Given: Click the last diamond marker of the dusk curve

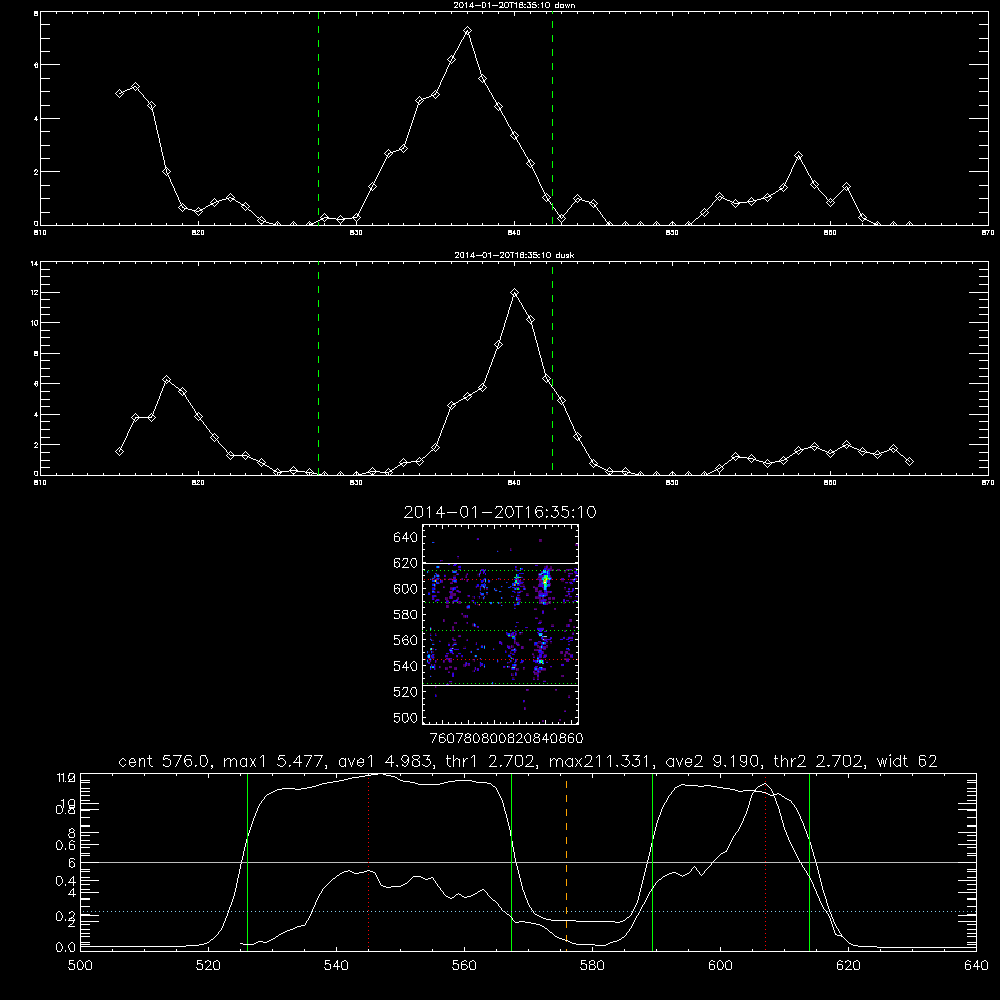Looking at the screenshot, I should [909, 461].
